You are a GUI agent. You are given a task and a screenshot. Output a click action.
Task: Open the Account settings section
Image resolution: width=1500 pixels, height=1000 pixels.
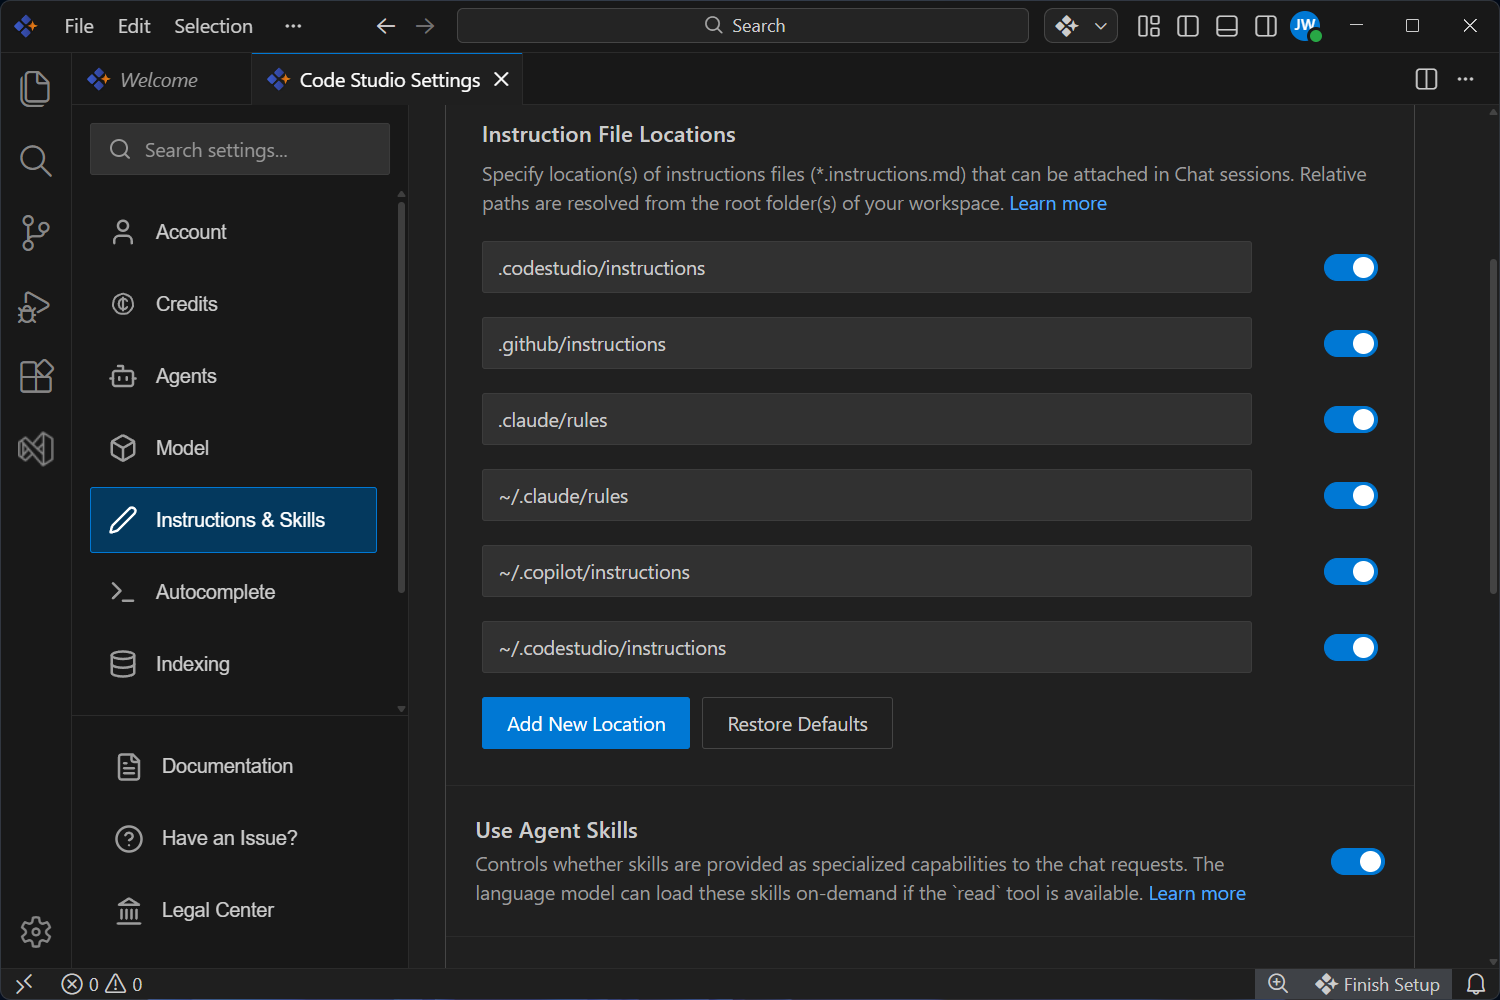pyautogui.click(x=233, y=232)
